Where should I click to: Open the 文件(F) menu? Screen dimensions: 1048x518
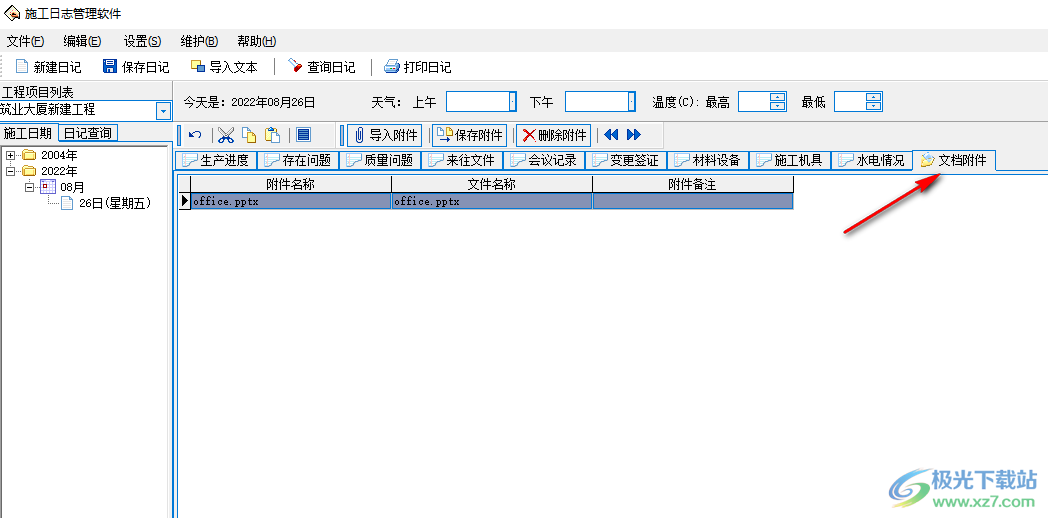[x=25, y=41]
